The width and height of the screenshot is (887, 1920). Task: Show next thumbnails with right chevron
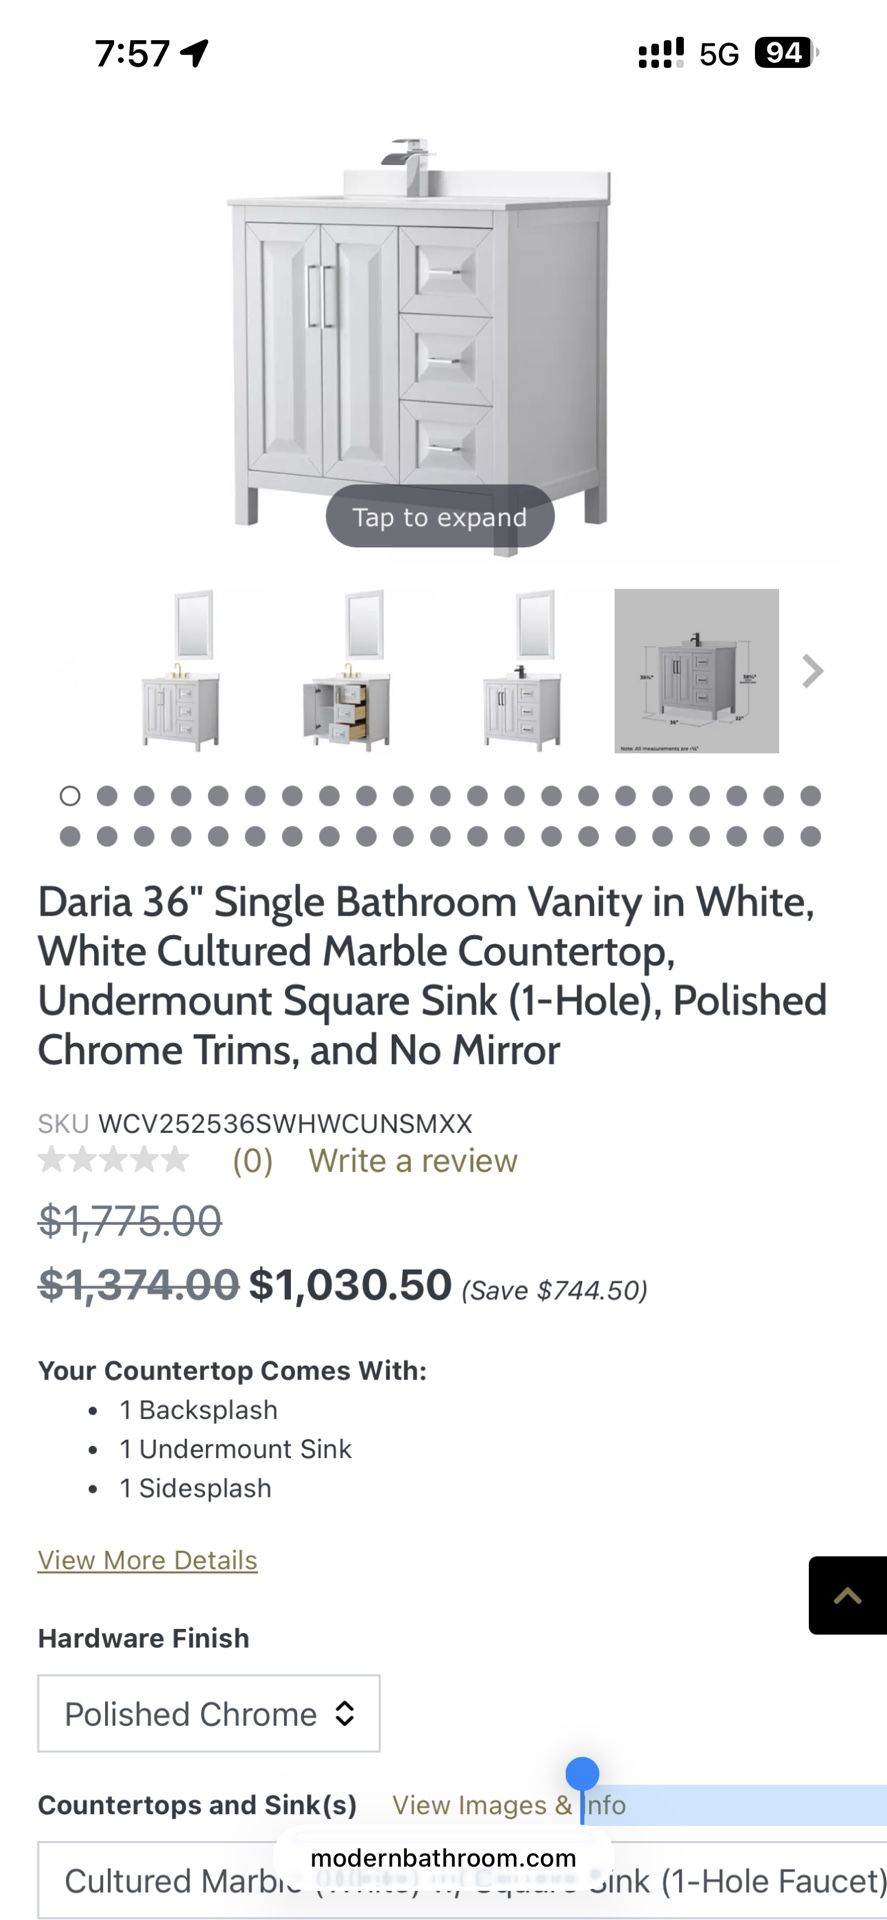pos(812,671)
